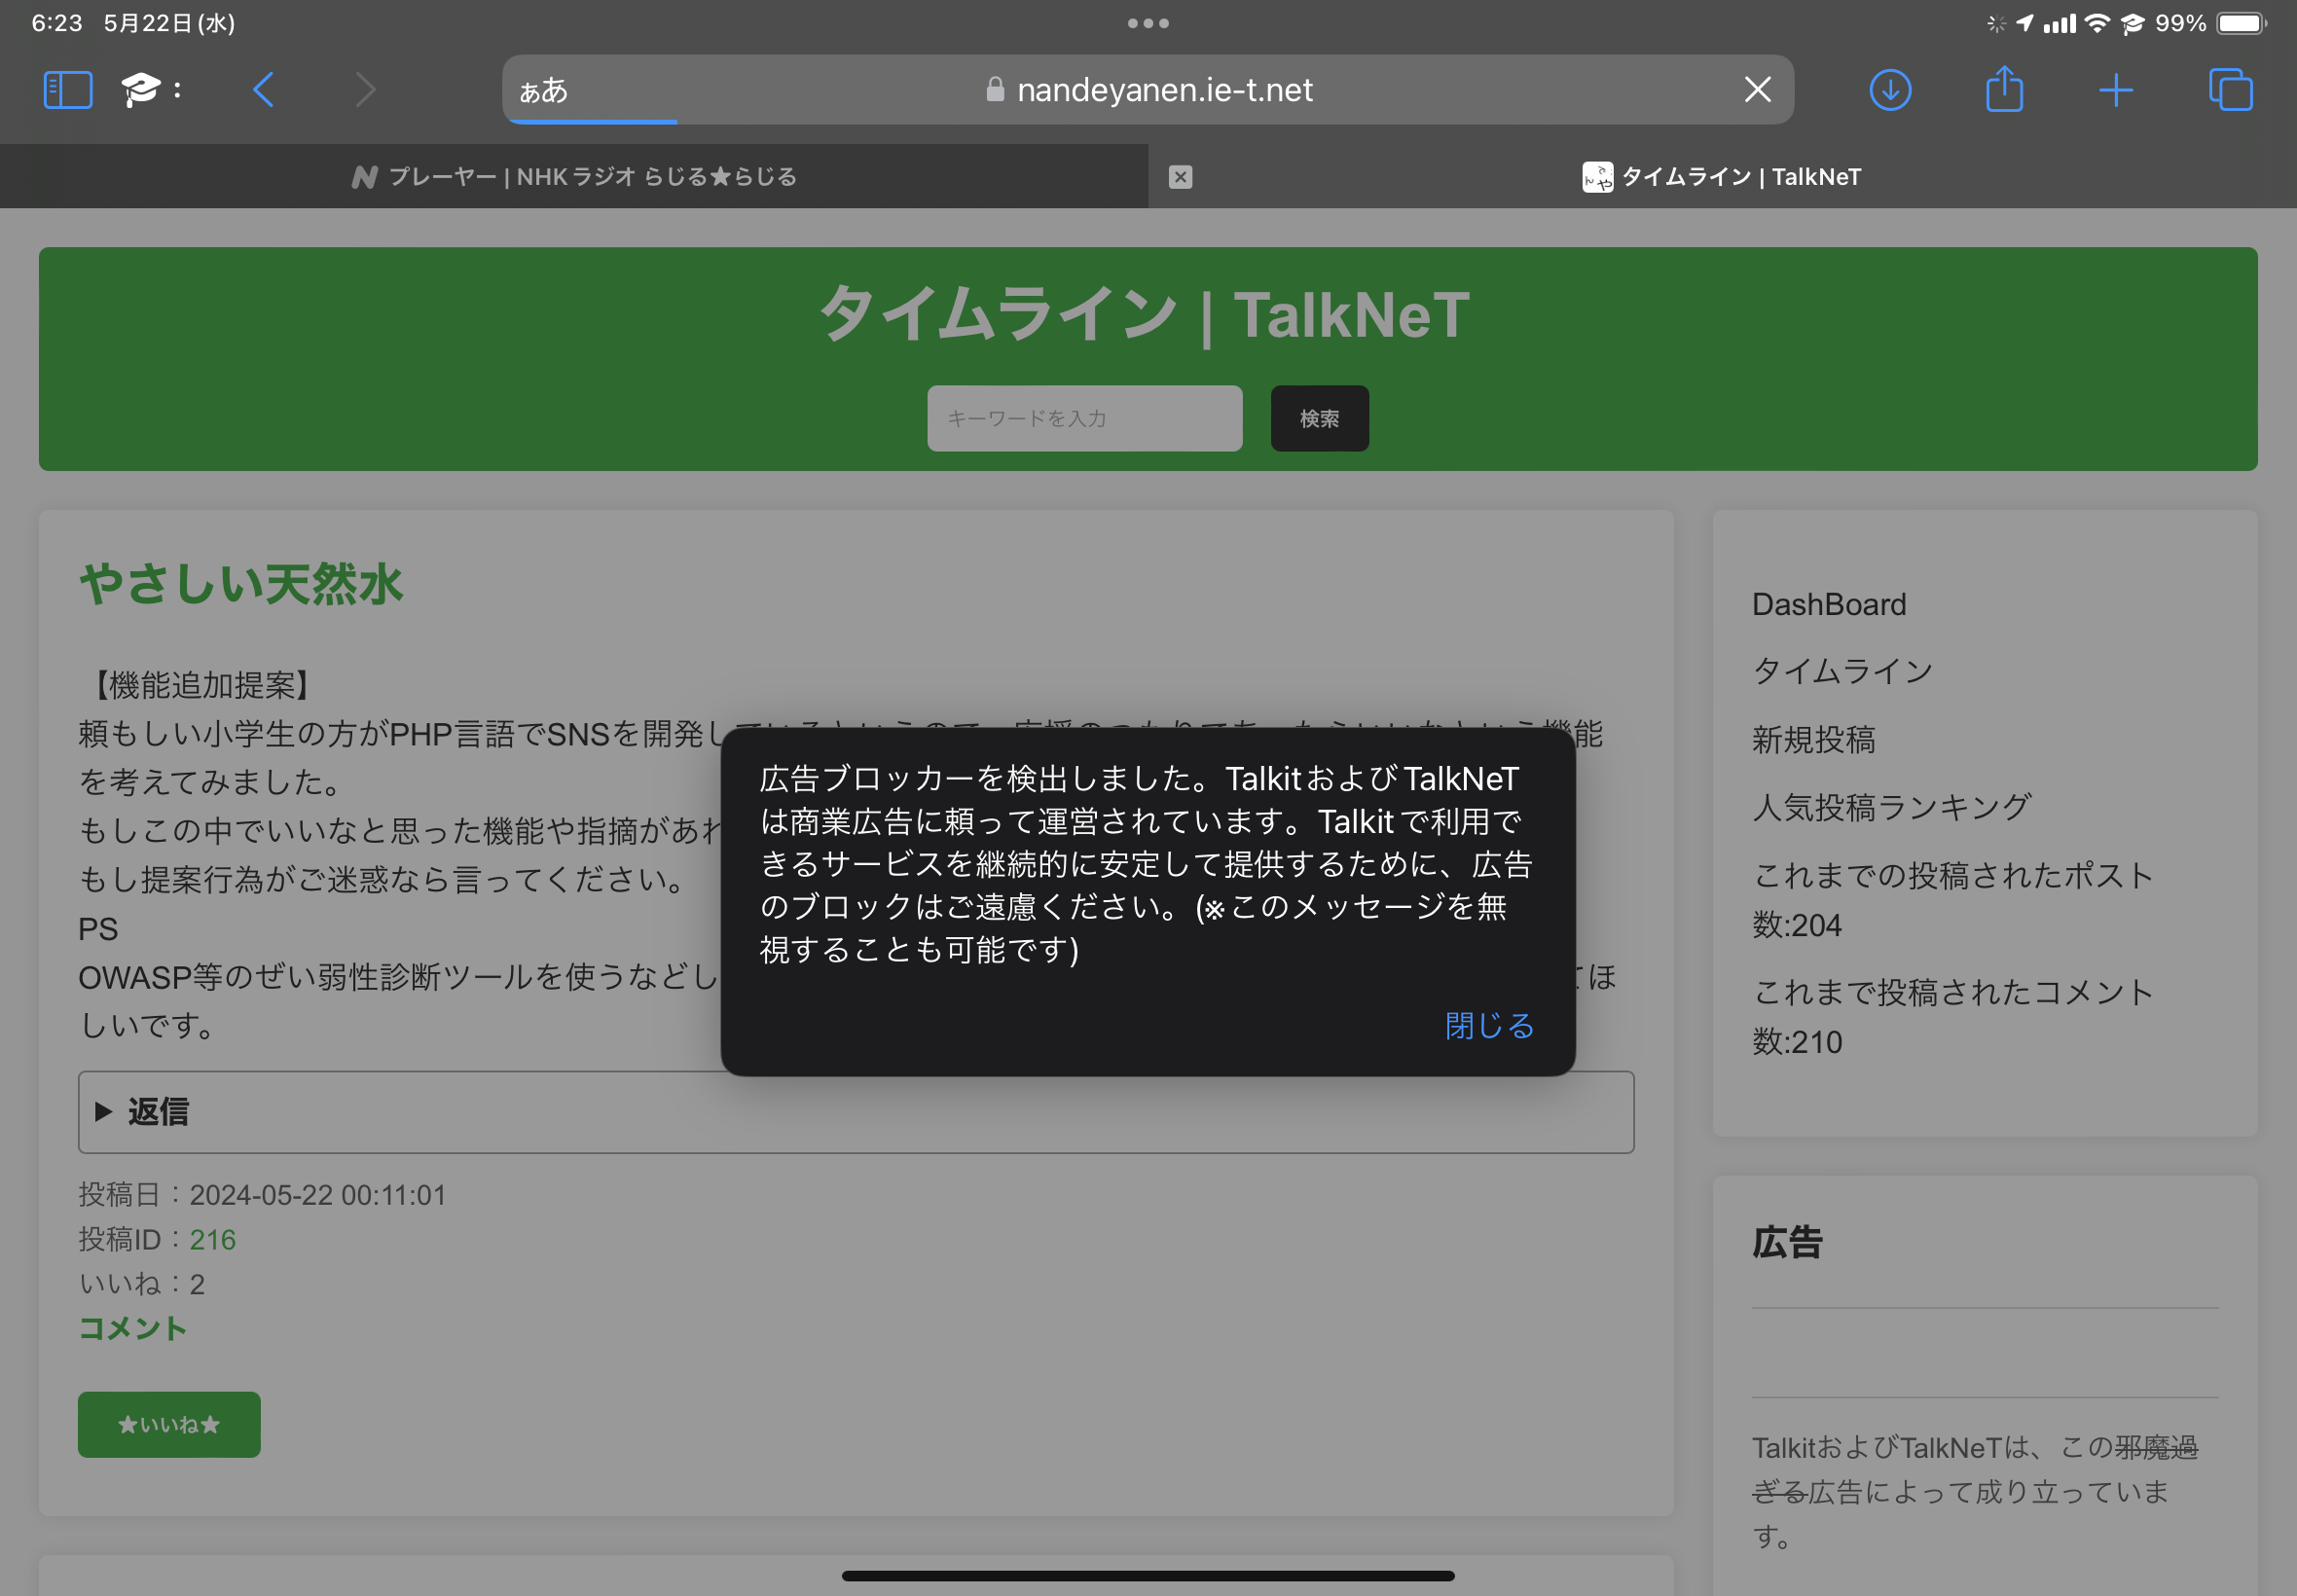Open the コメント link
2297x1596 pixels.
coord(132,1328)
